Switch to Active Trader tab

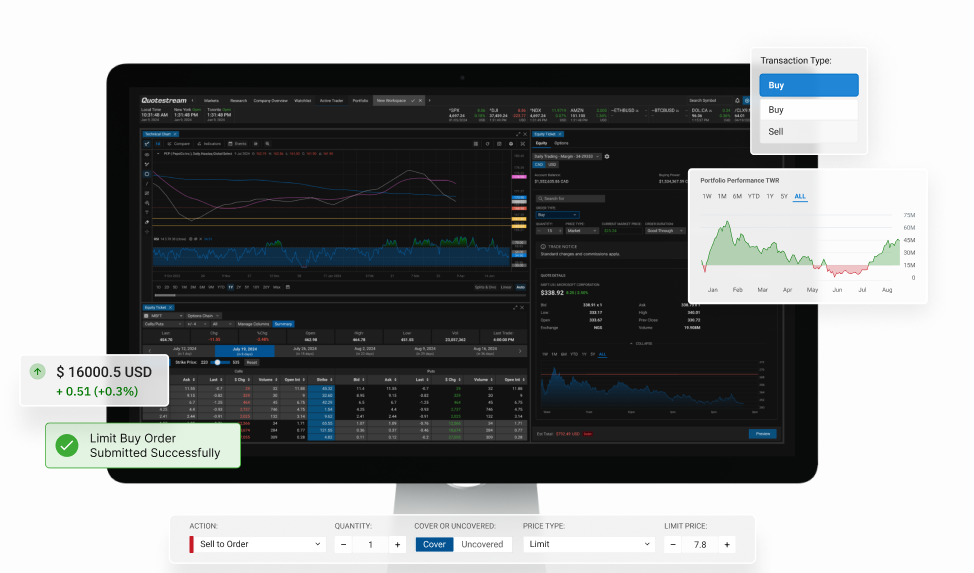pos(331,101)
